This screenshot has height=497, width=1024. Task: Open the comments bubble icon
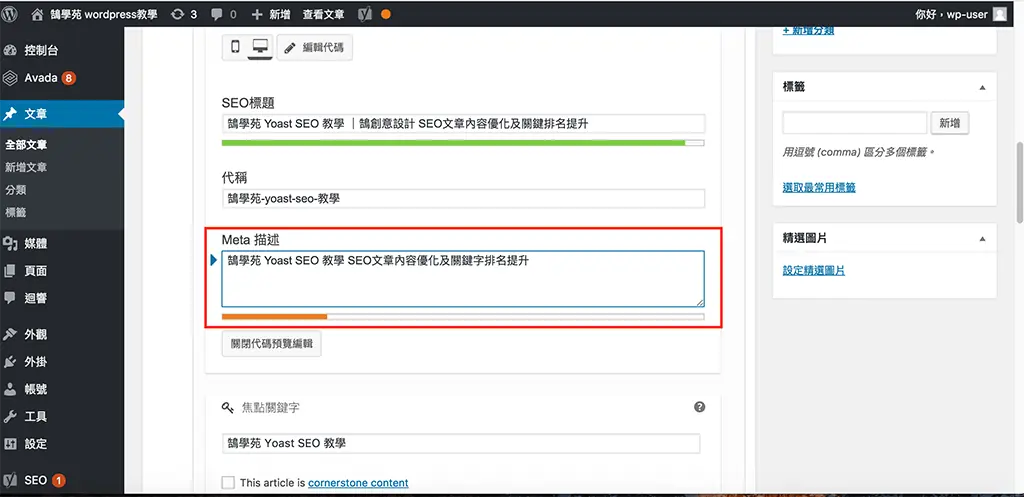[216, 14]
